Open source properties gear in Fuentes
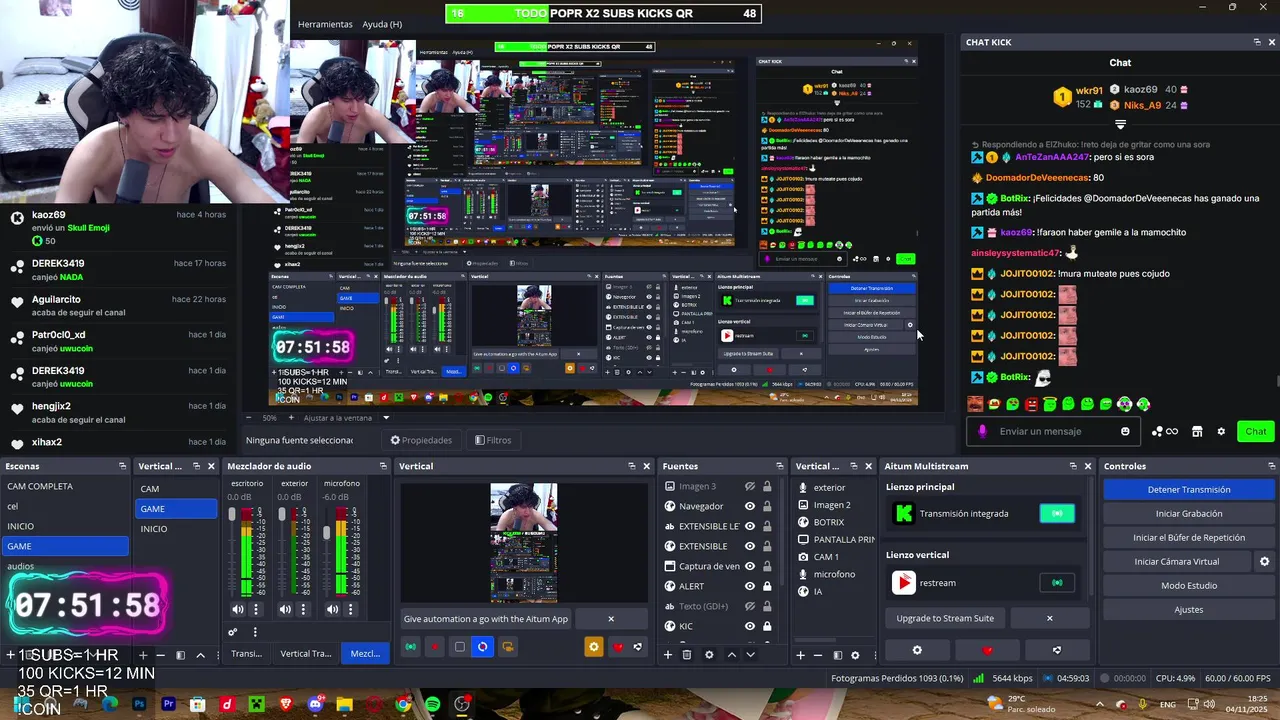Screen dimensions: 1280x720 pyautogui.click(x=709, y=655)
